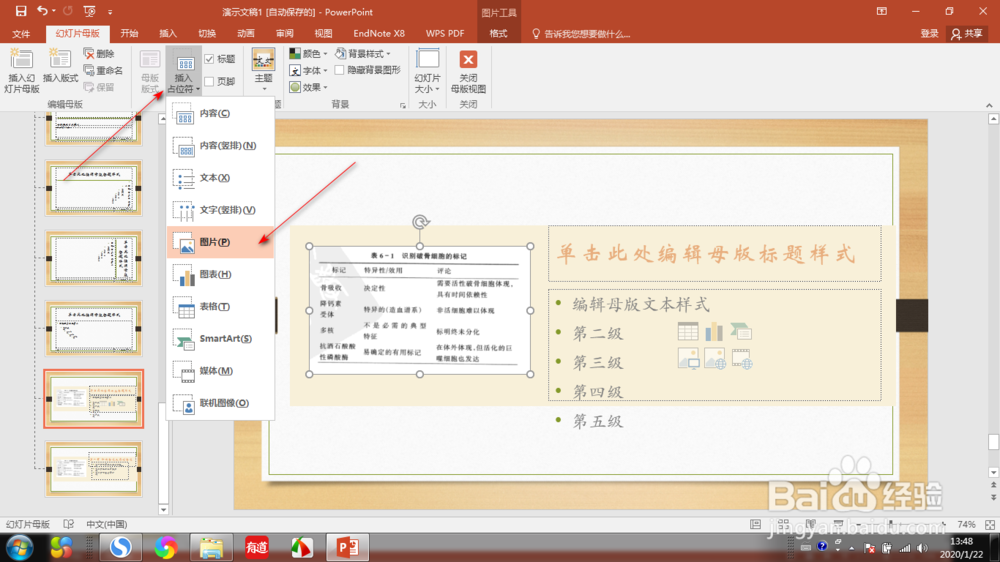Open the Colors (颜色) dropdown

pyautogui.click(x=308, y=54)
